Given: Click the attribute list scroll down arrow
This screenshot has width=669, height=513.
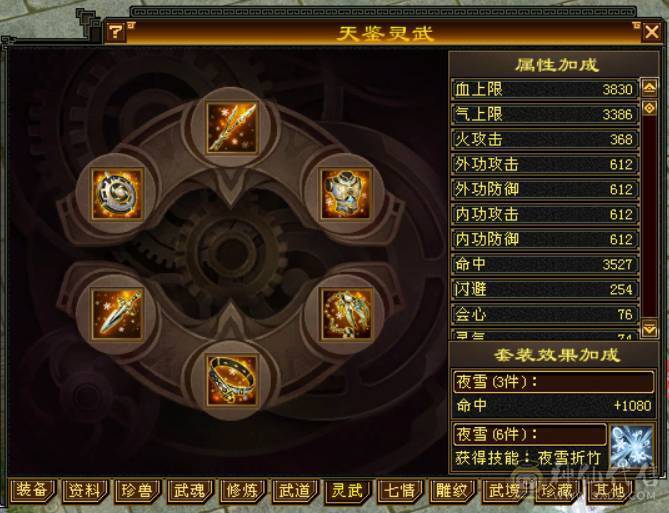Looking at the screenshot, I should 649,329.
